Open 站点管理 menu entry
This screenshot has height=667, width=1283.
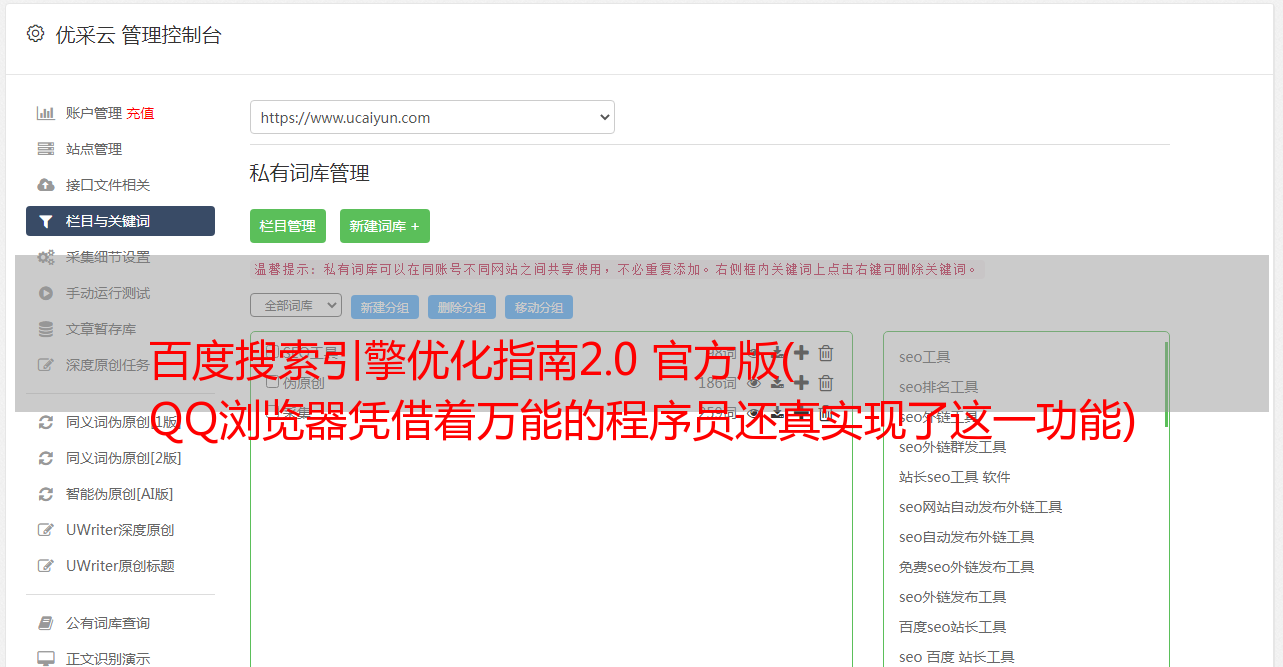(x=94, y=149)
